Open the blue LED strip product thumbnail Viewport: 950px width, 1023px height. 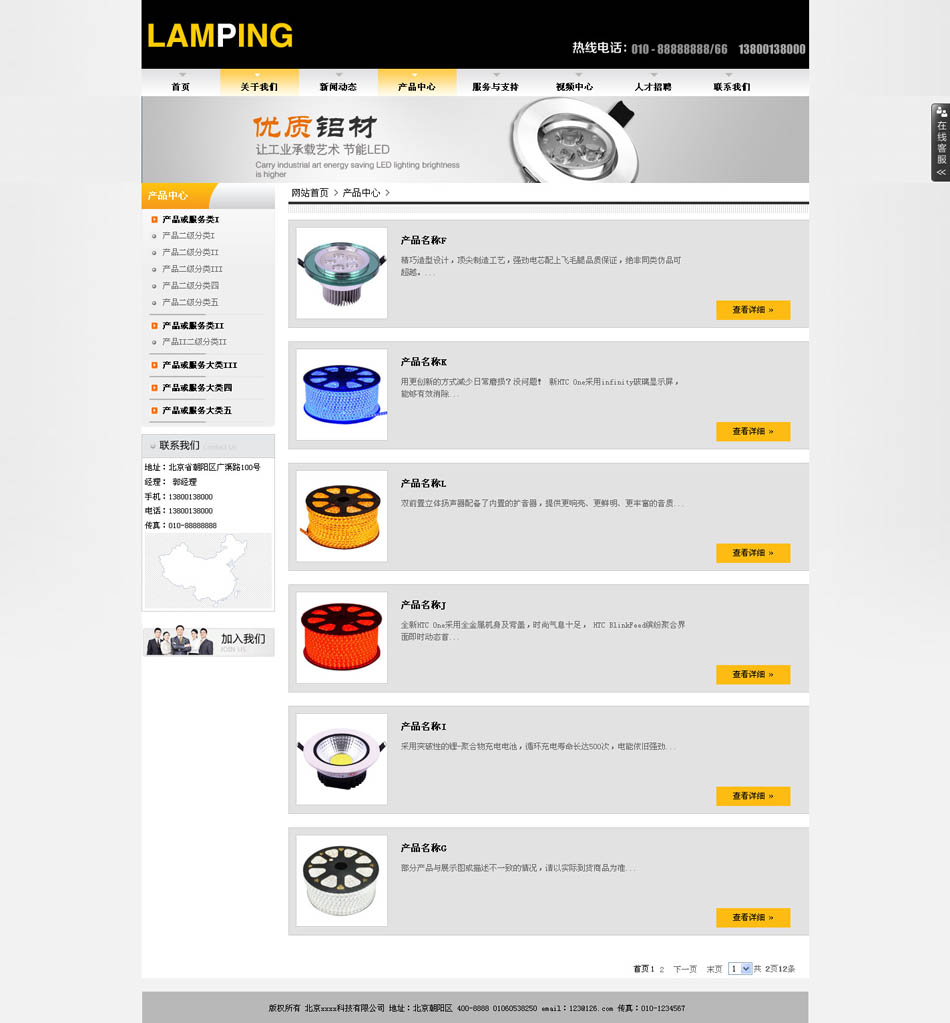[x=342, y=395]
